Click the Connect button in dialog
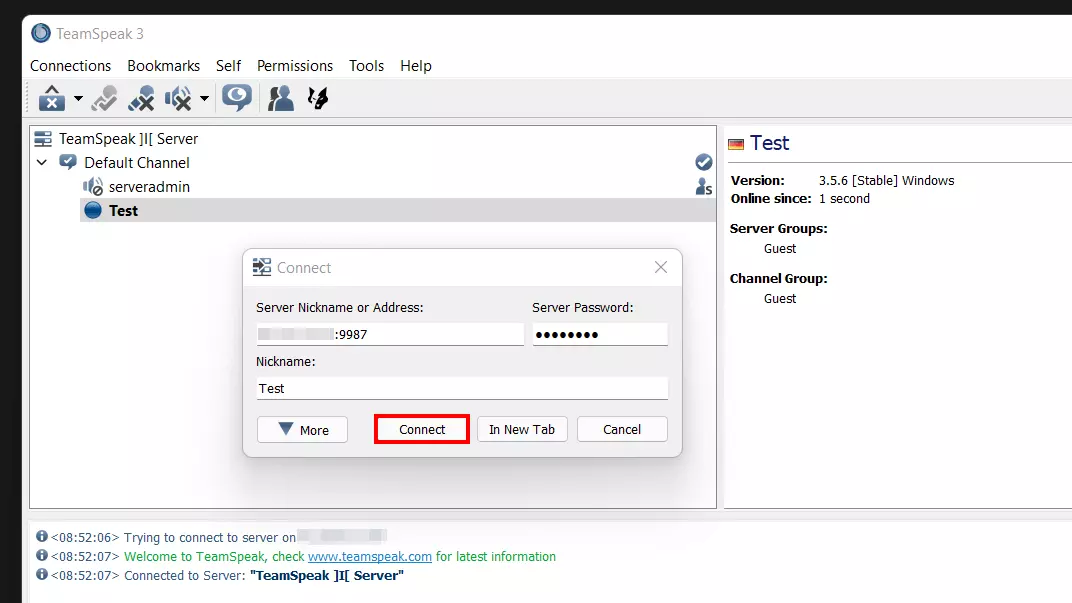Screen dimensions: 1072x603 point(422,429)
